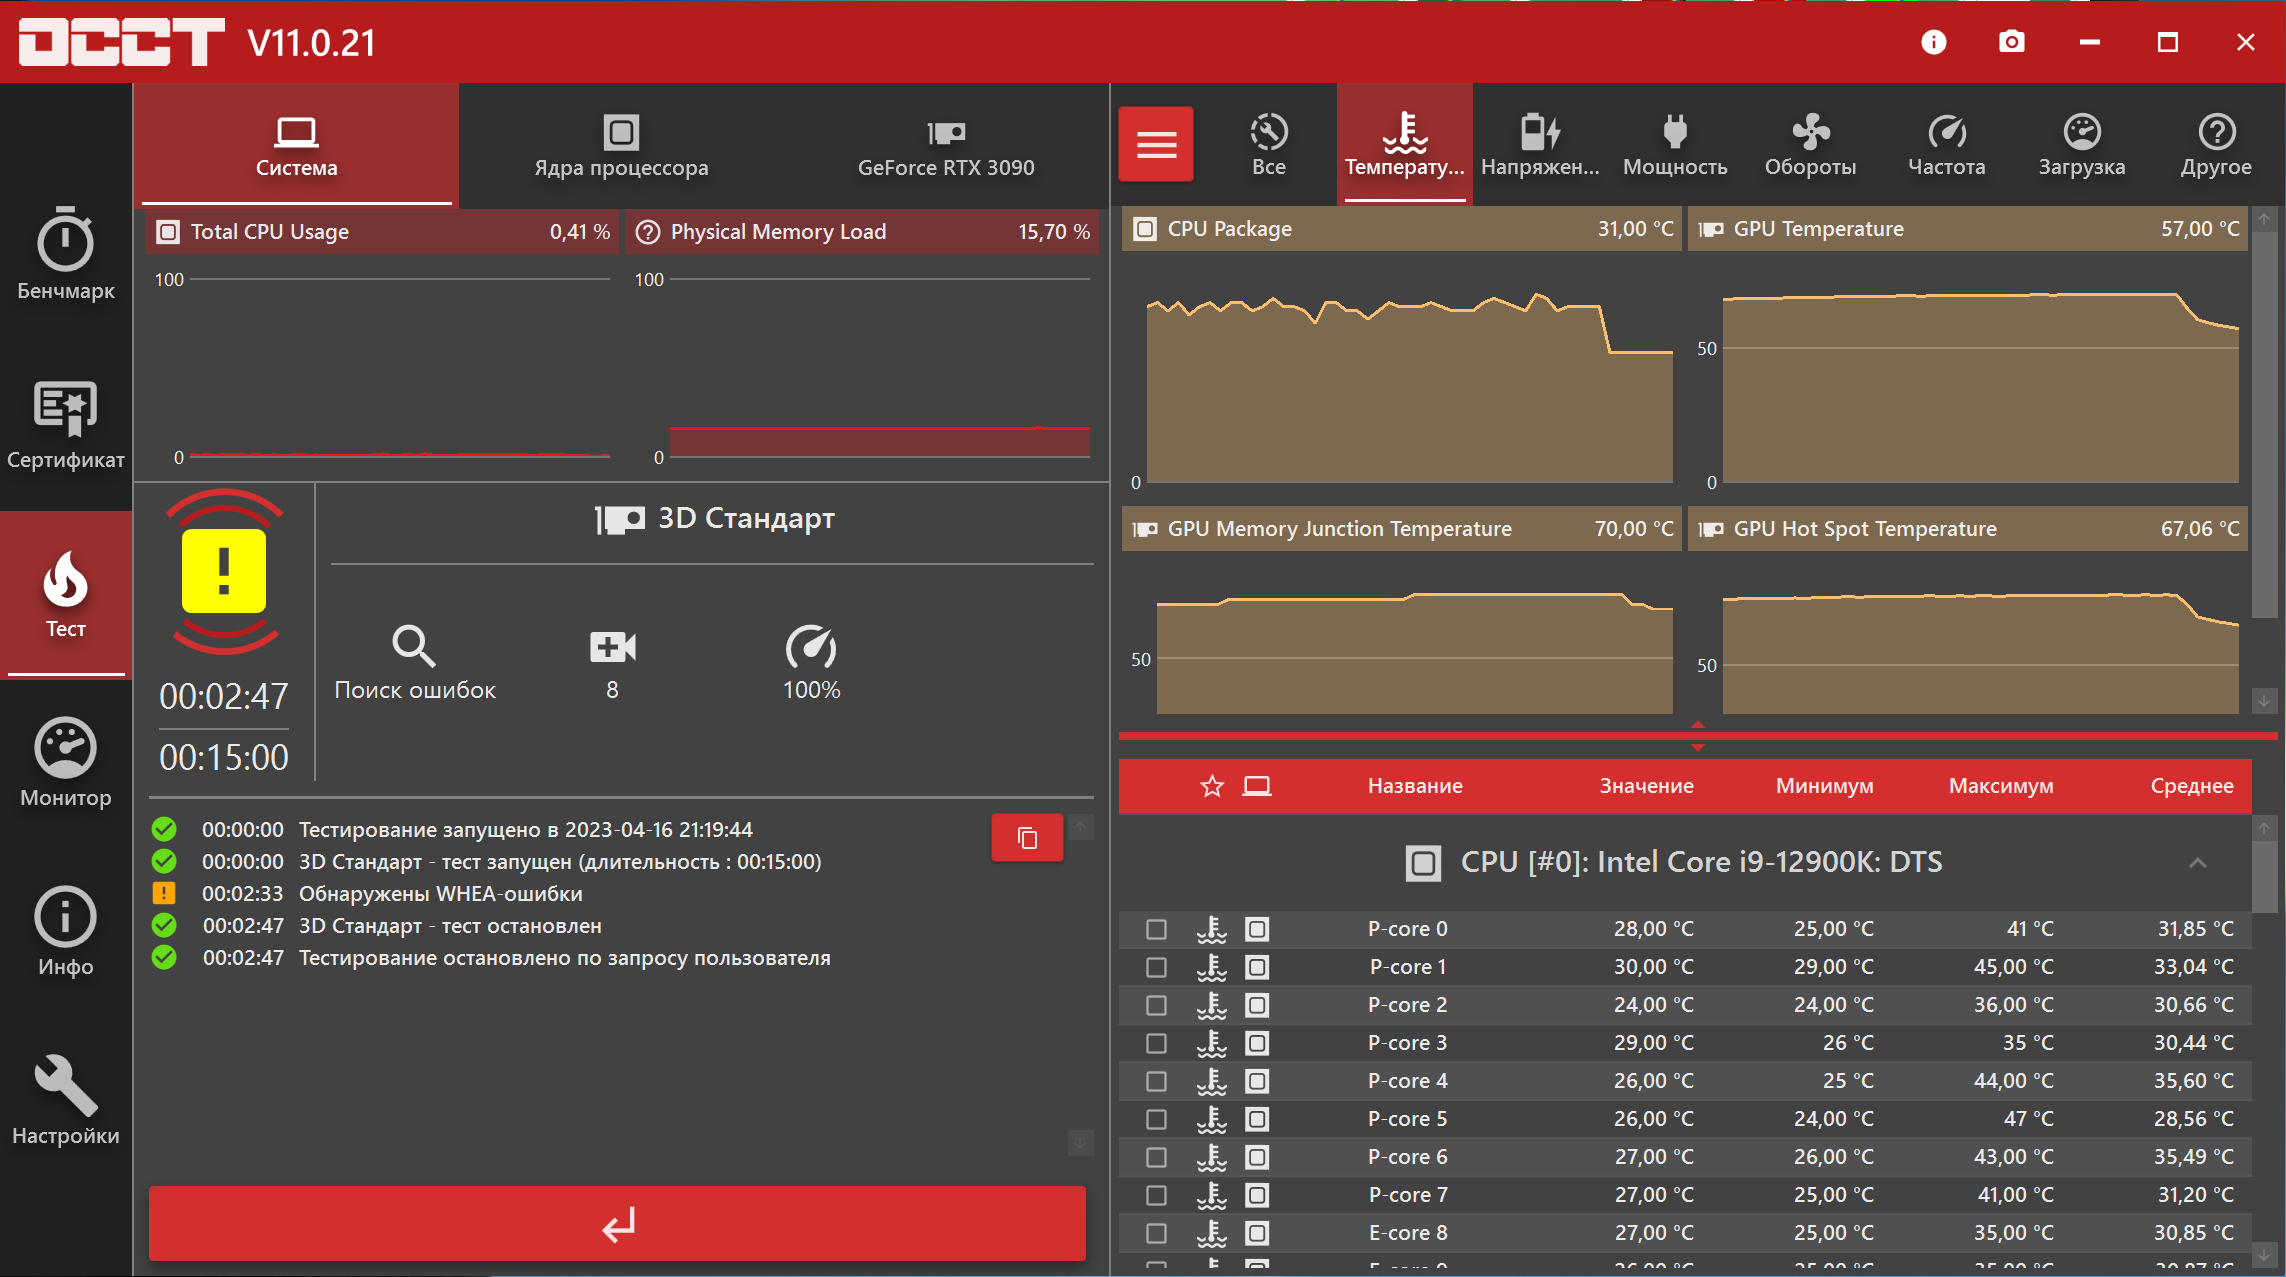Image resolution: width=2286 pixels, height=1277 pixels.
Task: Open the Бенчмарк section in sidebar
Action: point(66,254)
